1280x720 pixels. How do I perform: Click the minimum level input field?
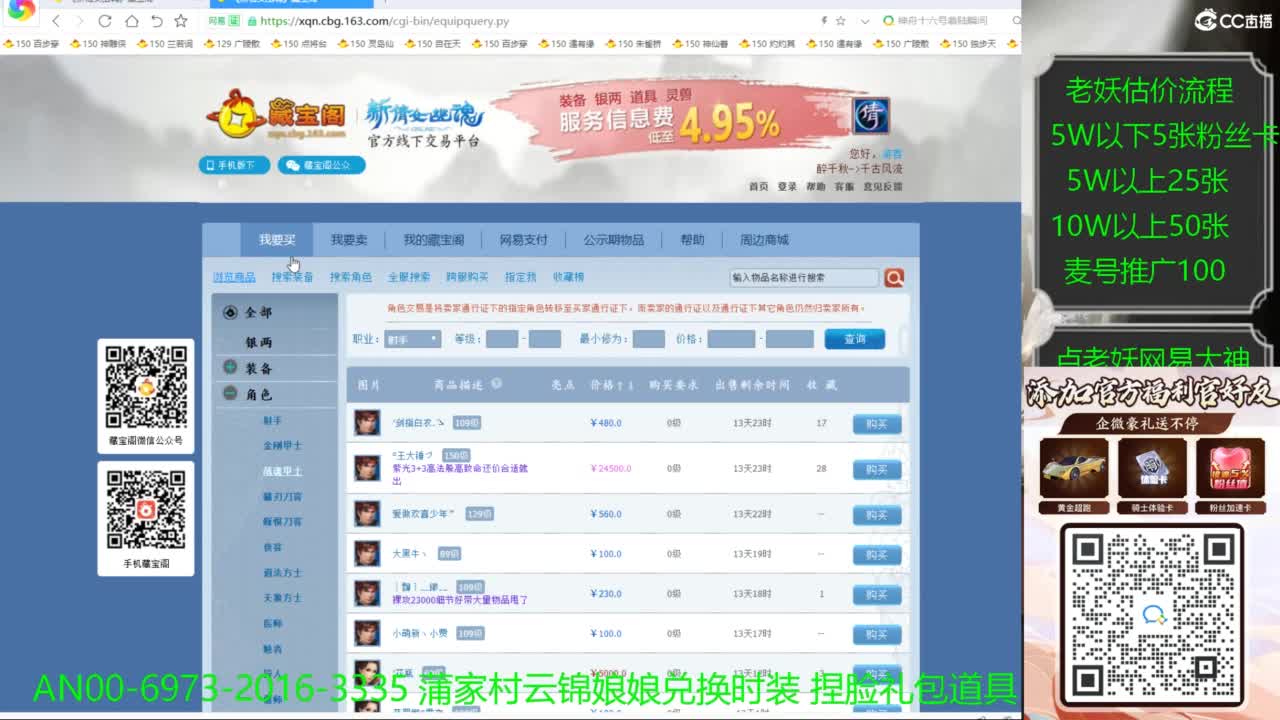501,339
